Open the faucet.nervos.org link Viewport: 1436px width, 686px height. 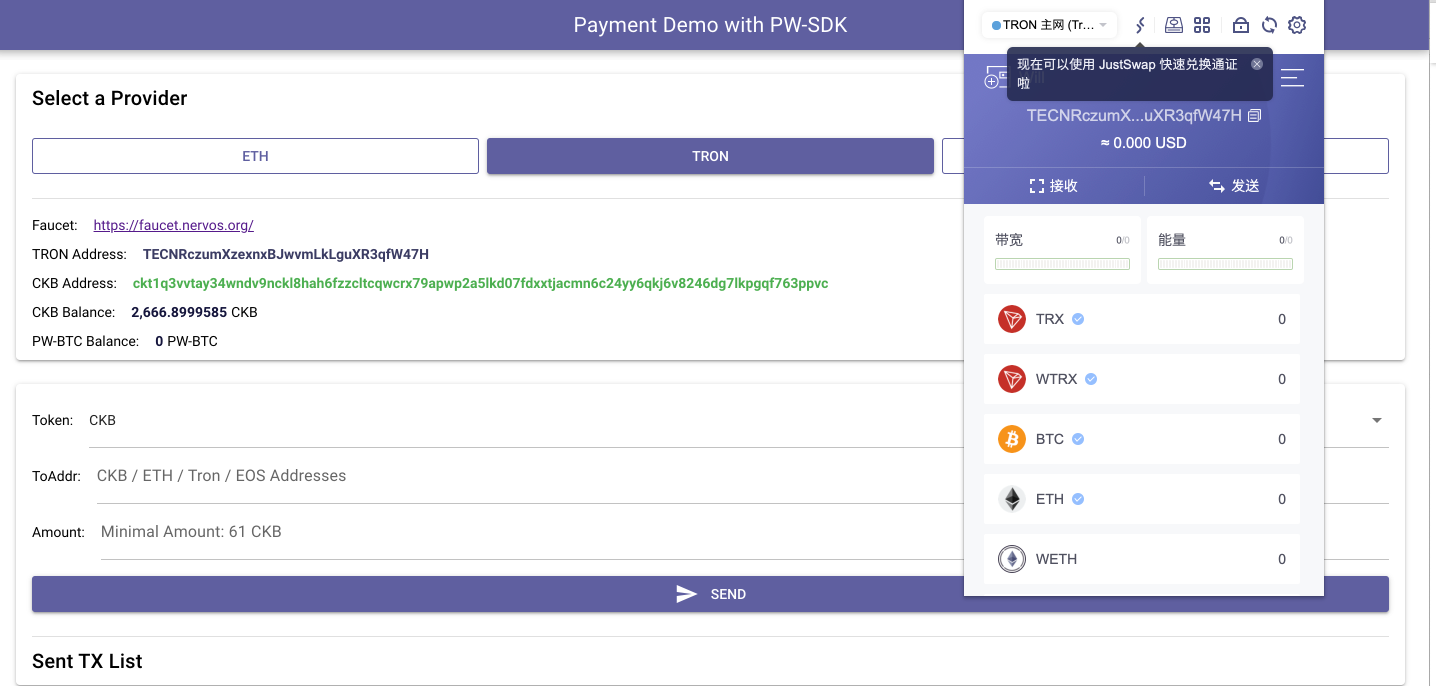point(173,226)
